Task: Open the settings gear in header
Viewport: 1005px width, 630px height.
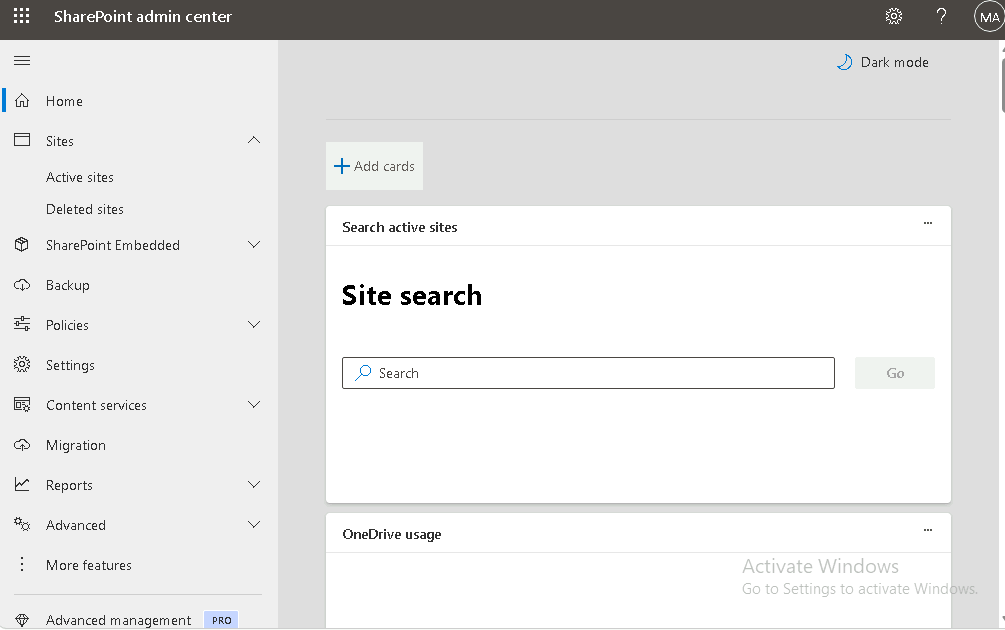Action: [x=893, y=16]
